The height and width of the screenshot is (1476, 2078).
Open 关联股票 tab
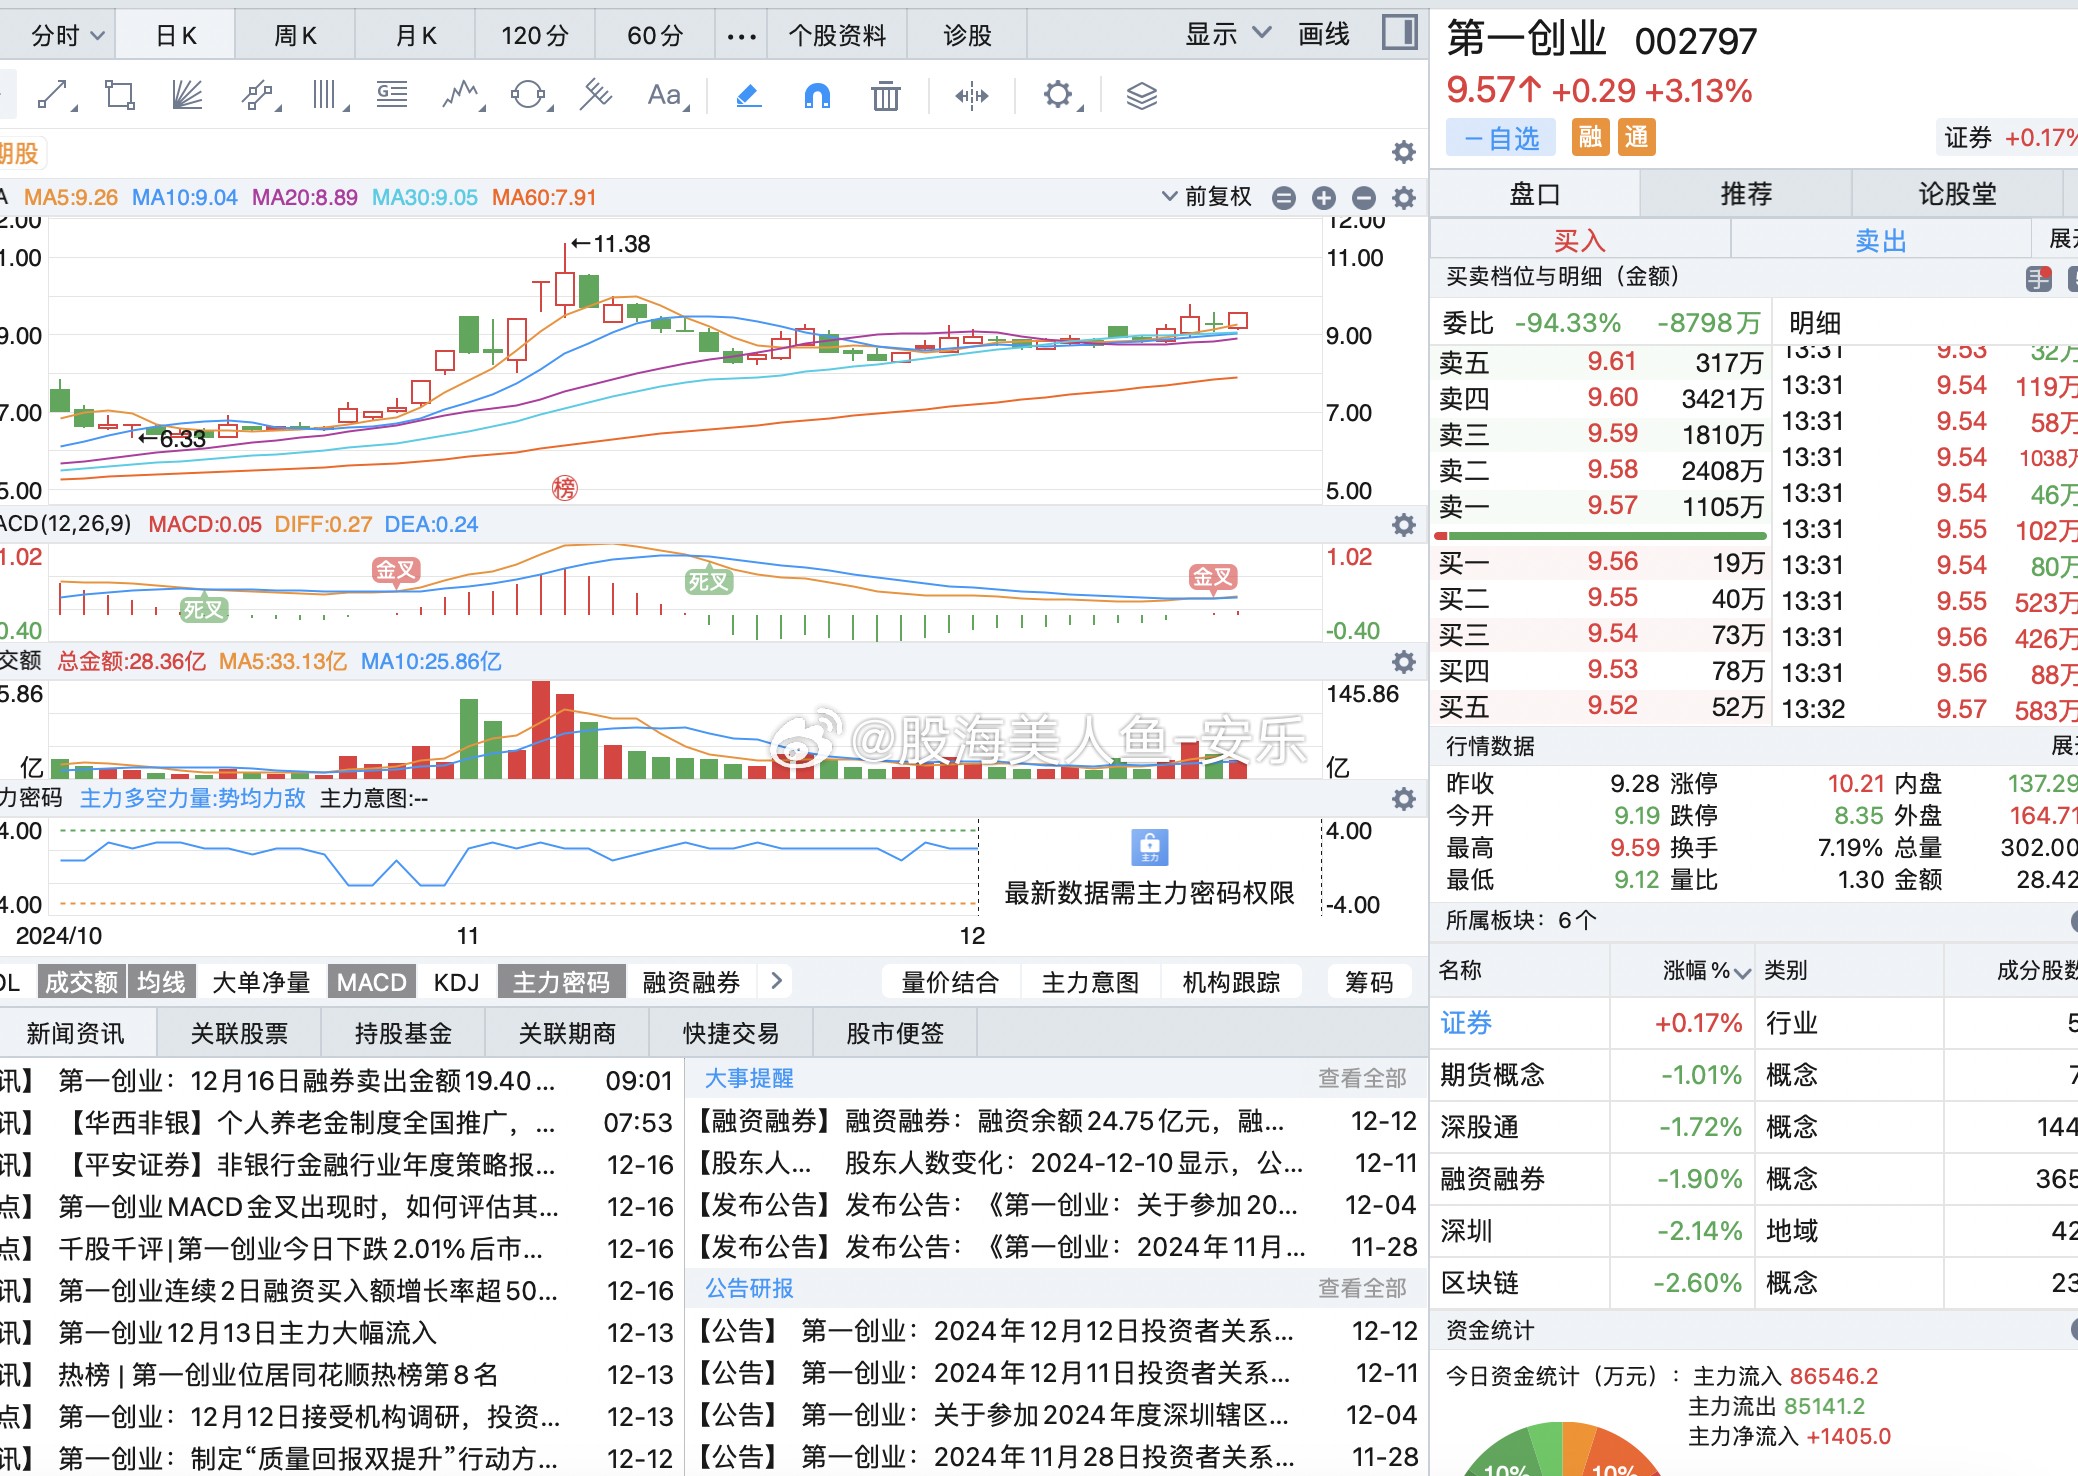click(x=239, y=1033)
